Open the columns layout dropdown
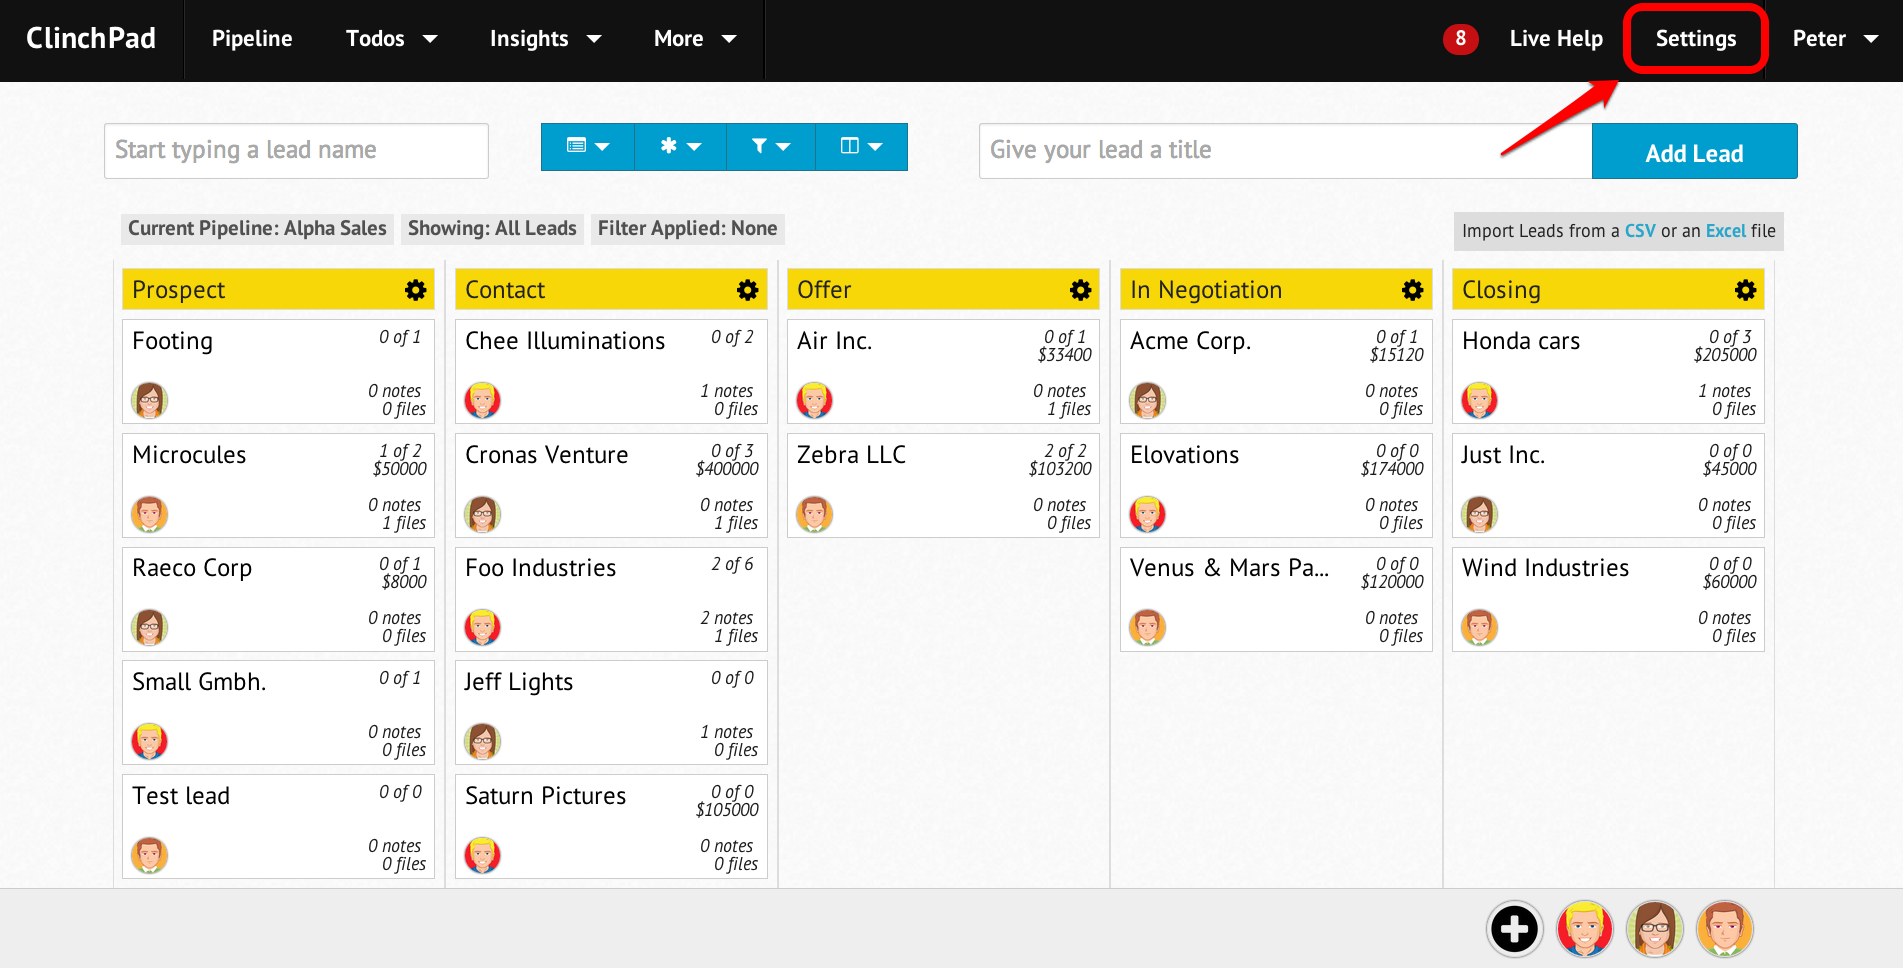This screenshot has height=968, width=1903. 861,147
